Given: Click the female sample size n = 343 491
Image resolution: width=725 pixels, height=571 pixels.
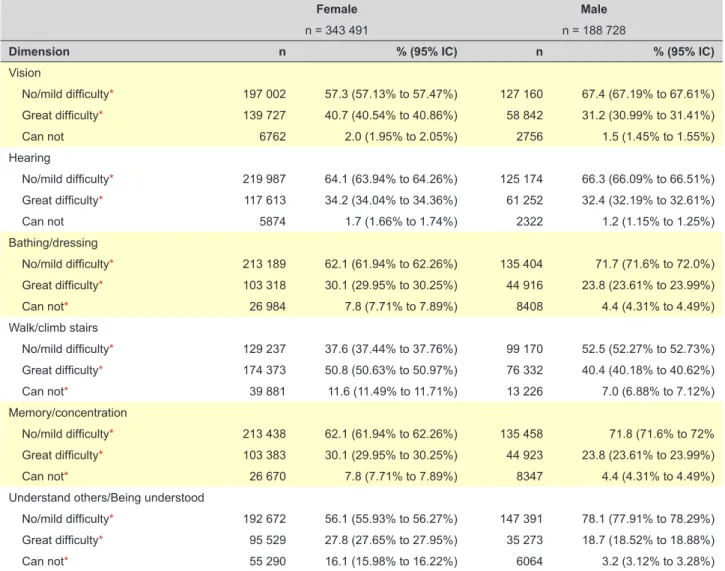Looking at the screenshot, I should coord(337,31).
